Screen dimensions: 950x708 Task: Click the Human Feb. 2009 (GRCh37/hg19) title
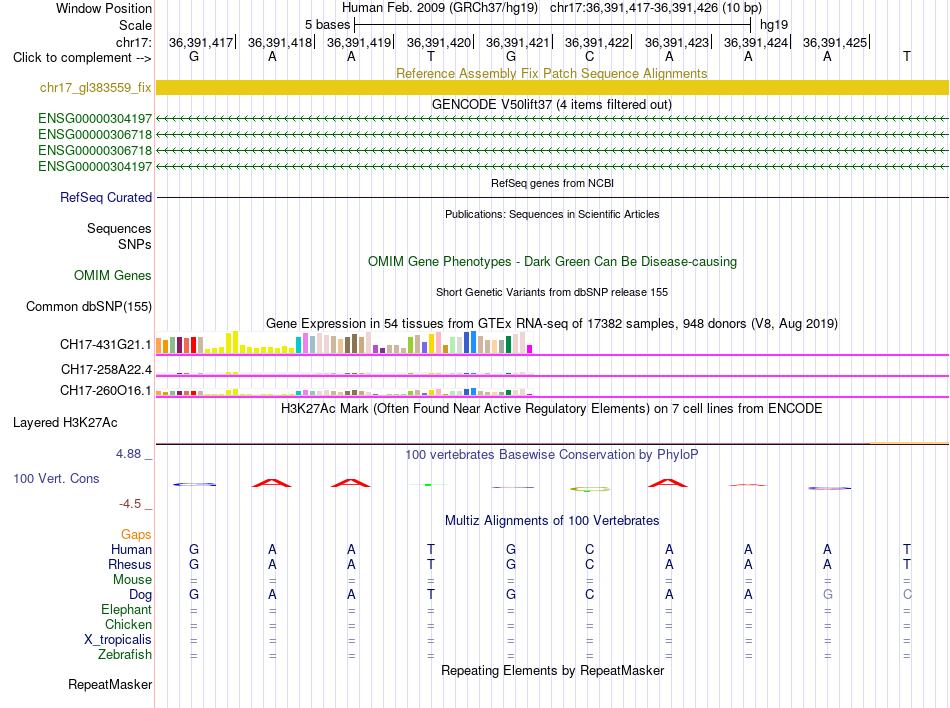[x=440, y=8]
